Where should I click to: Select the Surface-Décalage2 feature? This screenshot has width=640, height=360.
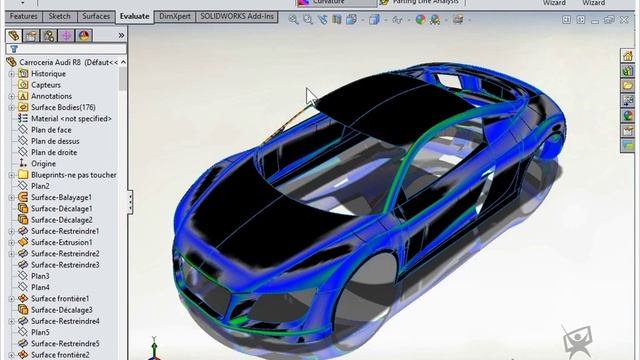tap(56, 220)
